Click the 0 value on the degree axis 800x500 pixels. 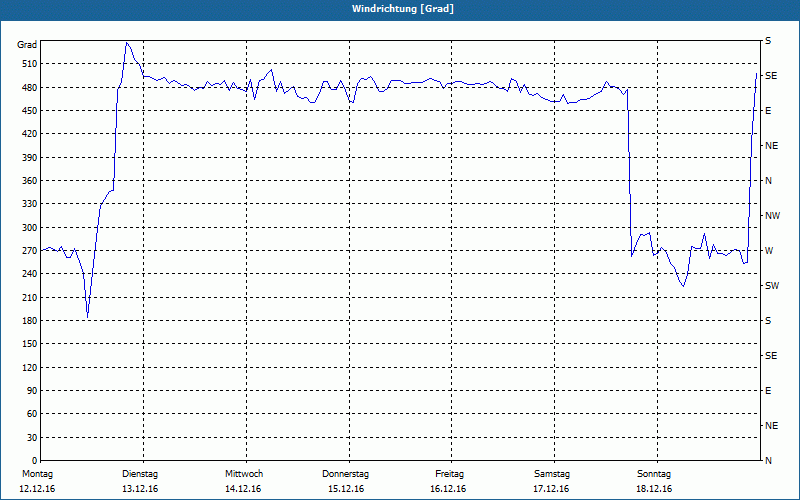point(35,461)
